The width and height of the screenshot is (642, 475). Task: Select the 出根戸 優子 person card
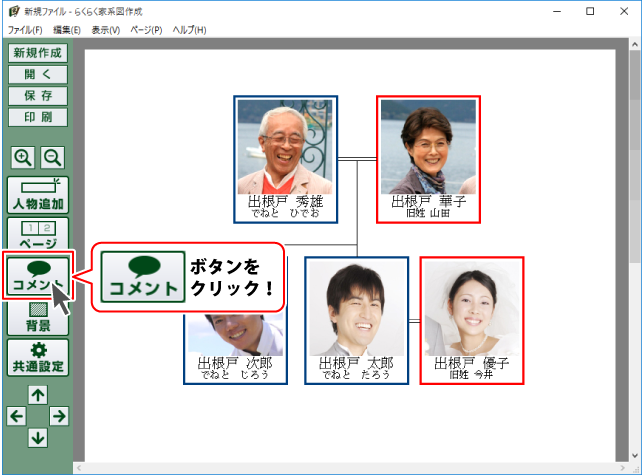(x=472, y=321)
